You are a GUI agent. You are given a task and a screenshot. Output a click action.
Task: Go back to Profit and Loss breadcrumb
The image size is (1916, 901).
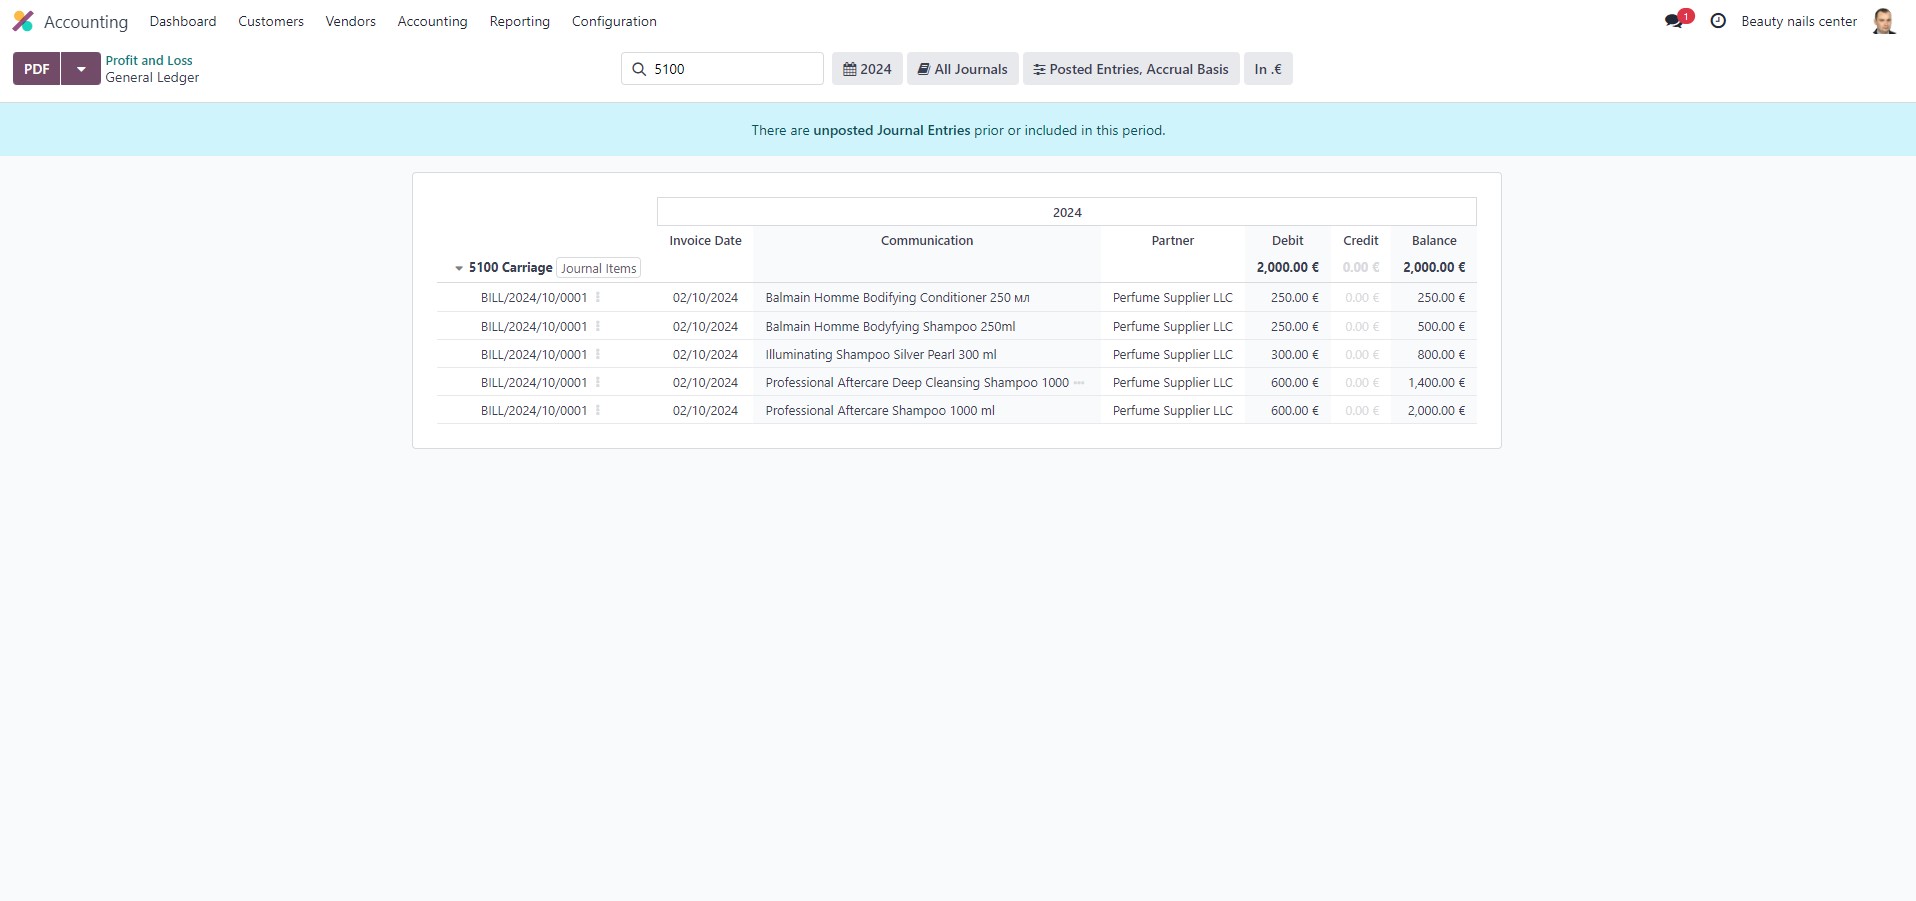coord(149,60)
